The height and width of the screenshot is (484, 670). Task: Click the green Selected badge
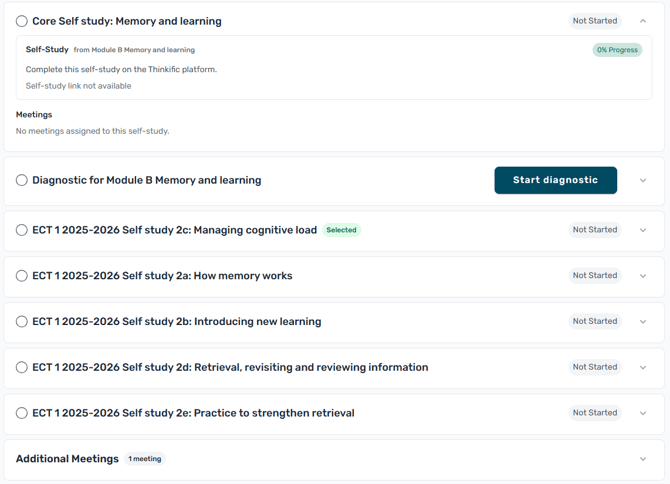click(341, 230)
